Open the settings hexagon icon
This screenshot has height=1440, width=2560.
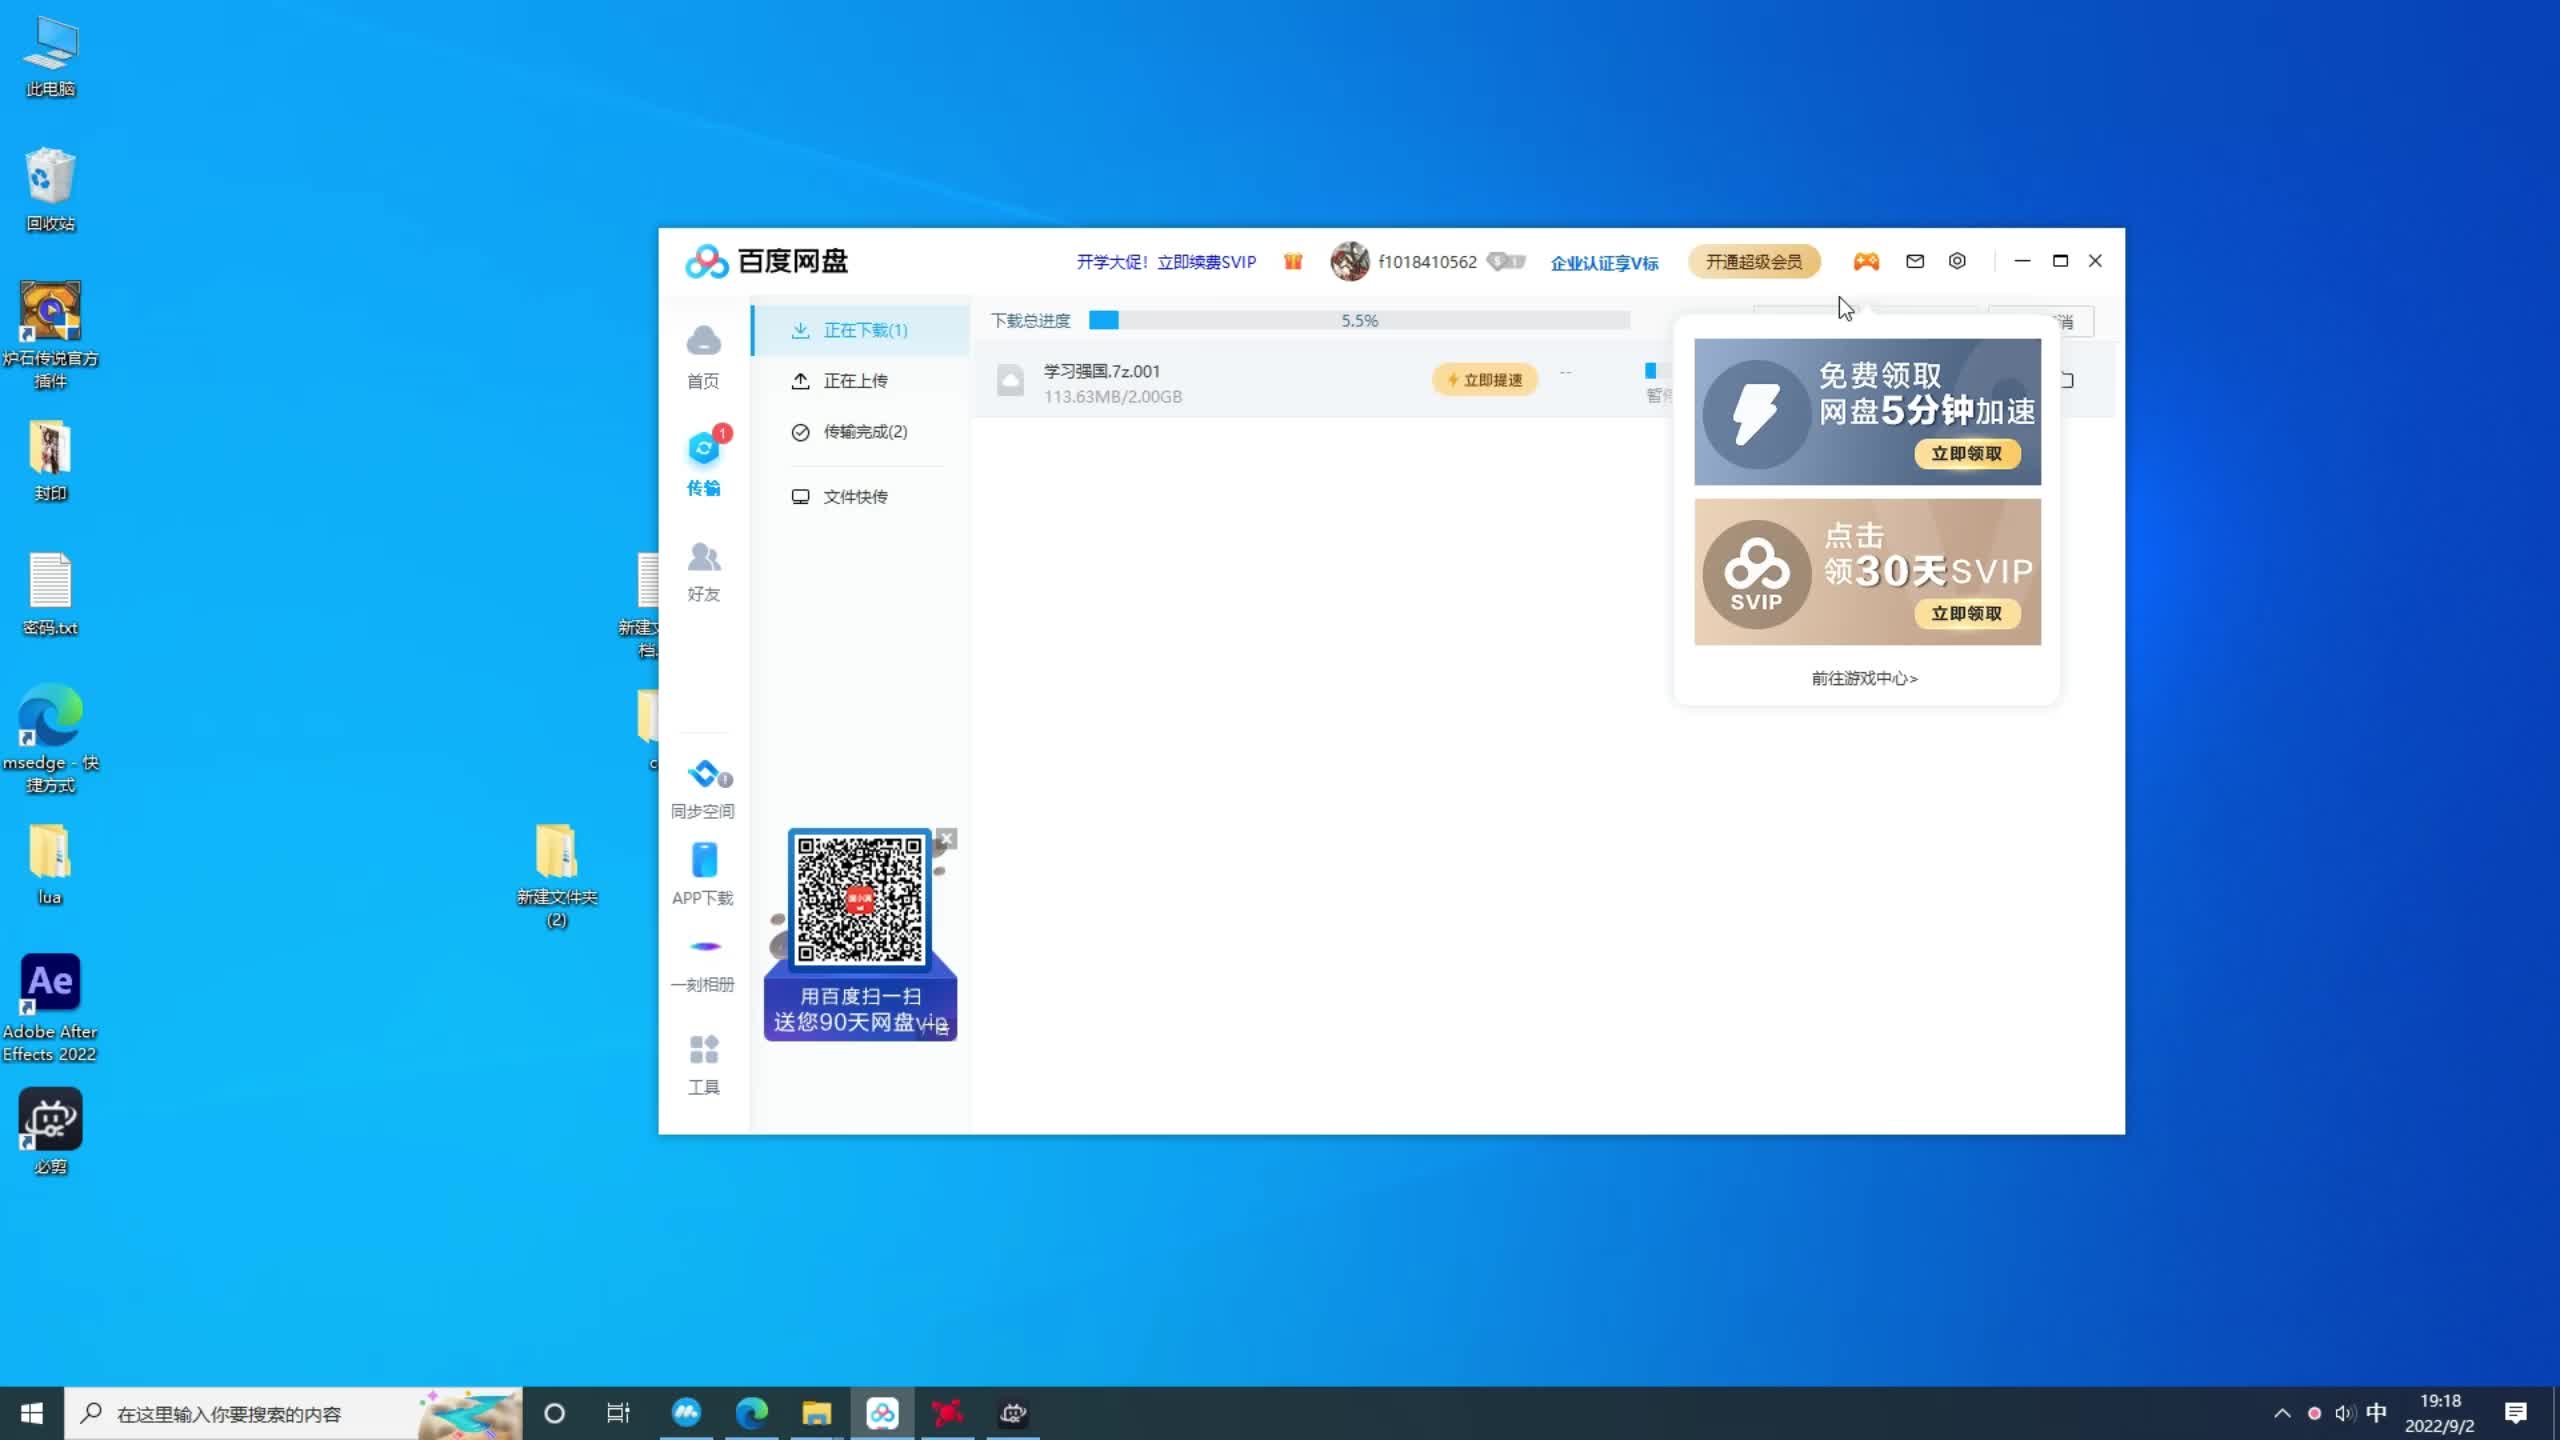(1957, 261)
